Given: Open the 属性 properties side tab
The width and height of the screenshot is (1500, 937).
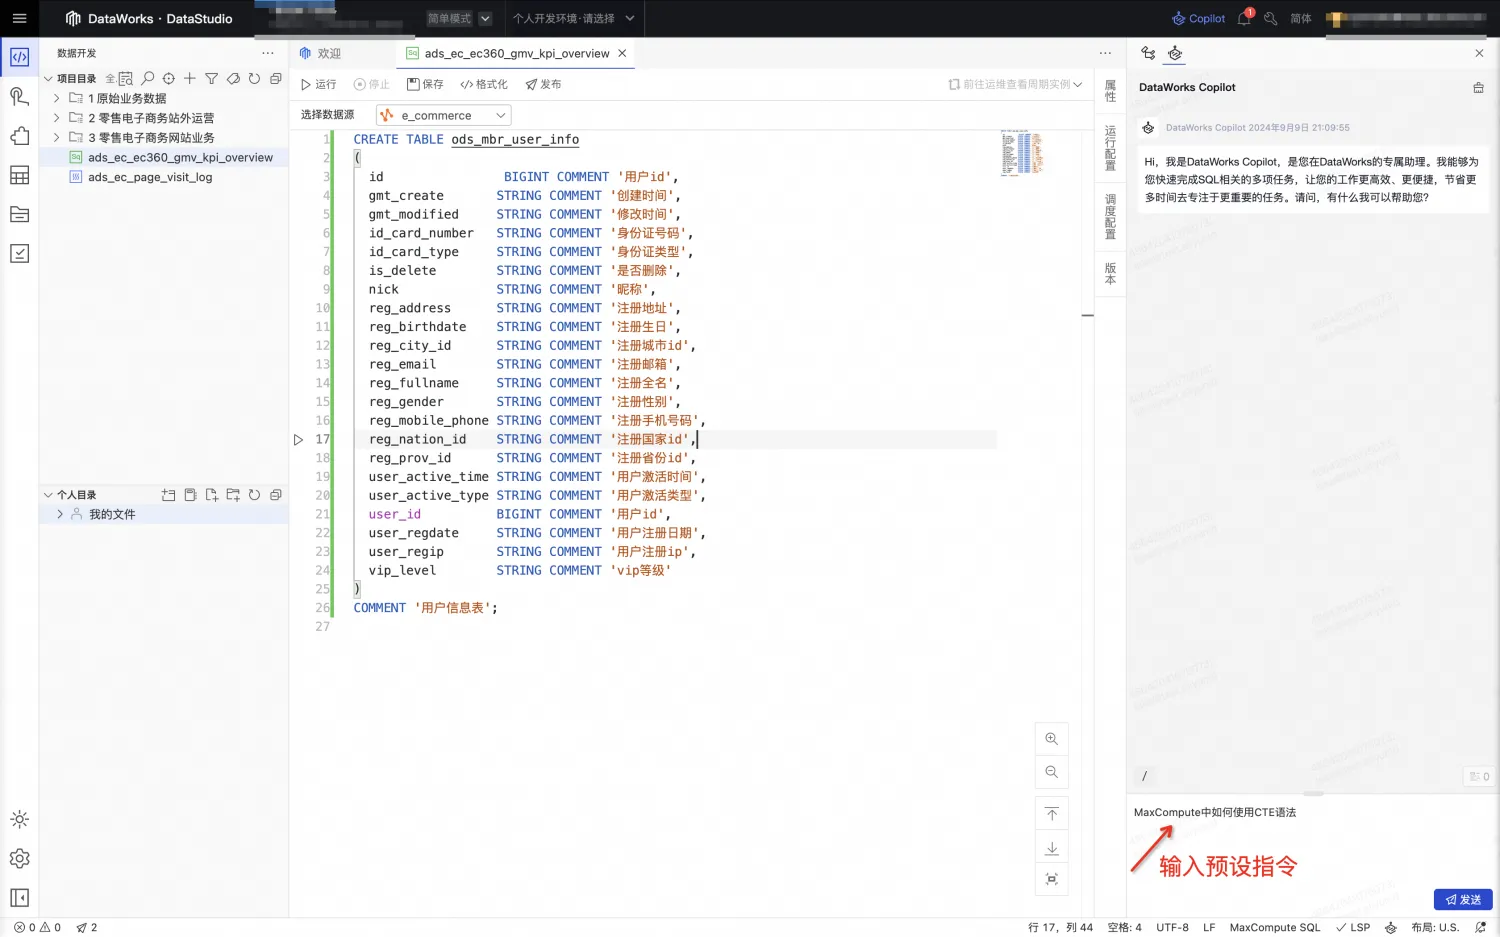Looking at the screenshot, I should pos(1110,91).
